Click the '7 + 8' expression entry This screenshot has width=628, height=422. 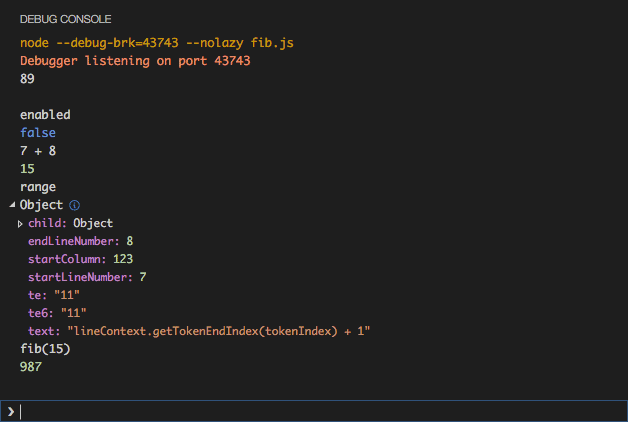pyautogui.click(x=38, y=151)
